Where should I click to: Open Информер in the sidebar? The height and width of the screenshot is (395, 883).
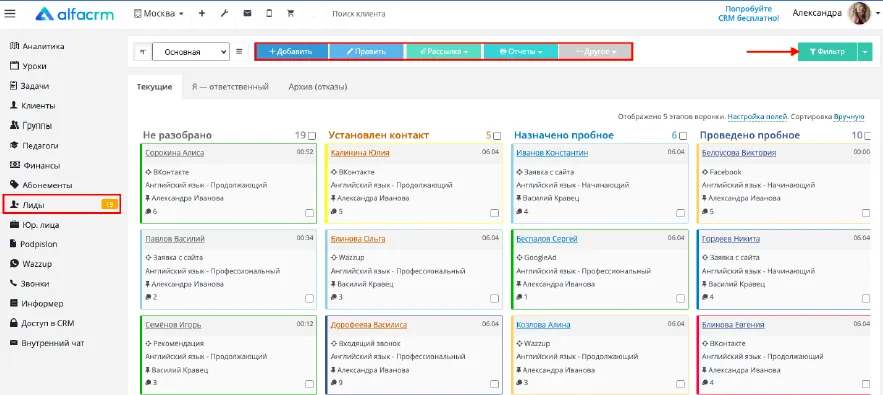click(37, 303)
